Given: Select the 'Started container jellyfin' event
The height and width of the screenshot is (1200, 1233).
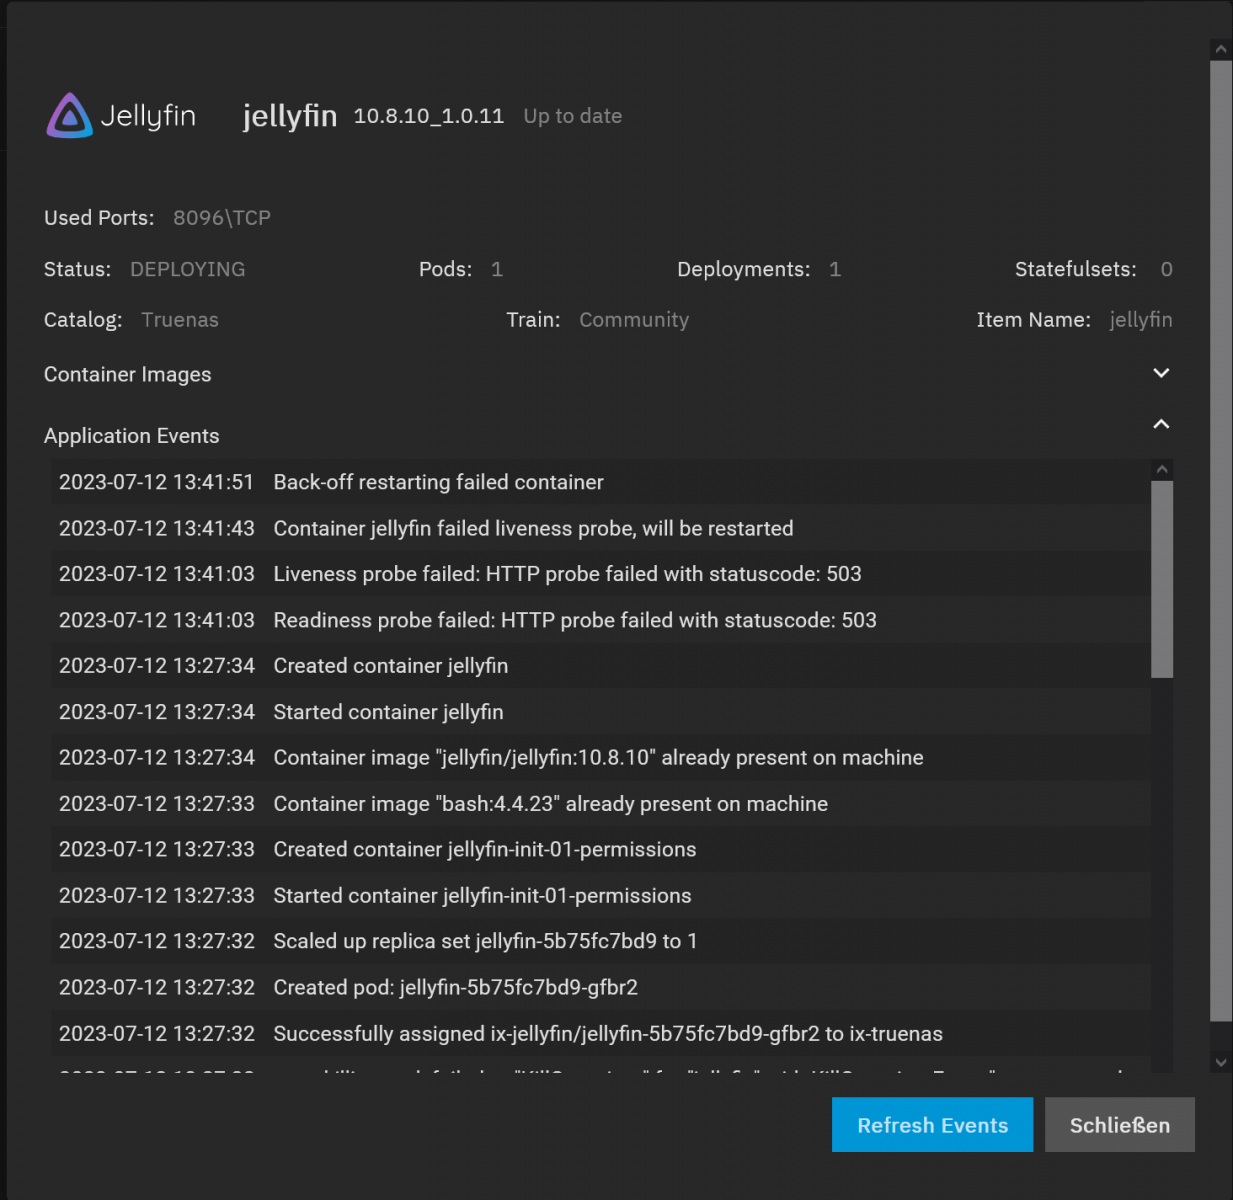Looking at the screenshot, I should 600,712.
